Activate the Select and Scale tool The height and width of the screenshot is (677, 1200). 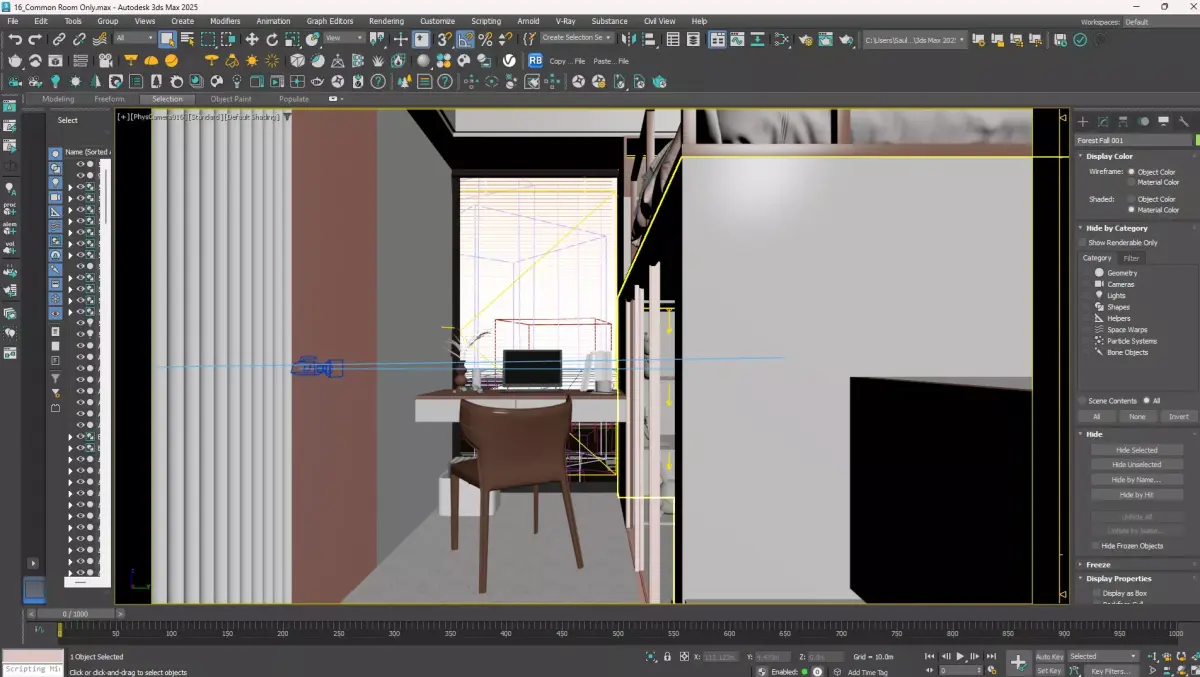coord(292,39)
